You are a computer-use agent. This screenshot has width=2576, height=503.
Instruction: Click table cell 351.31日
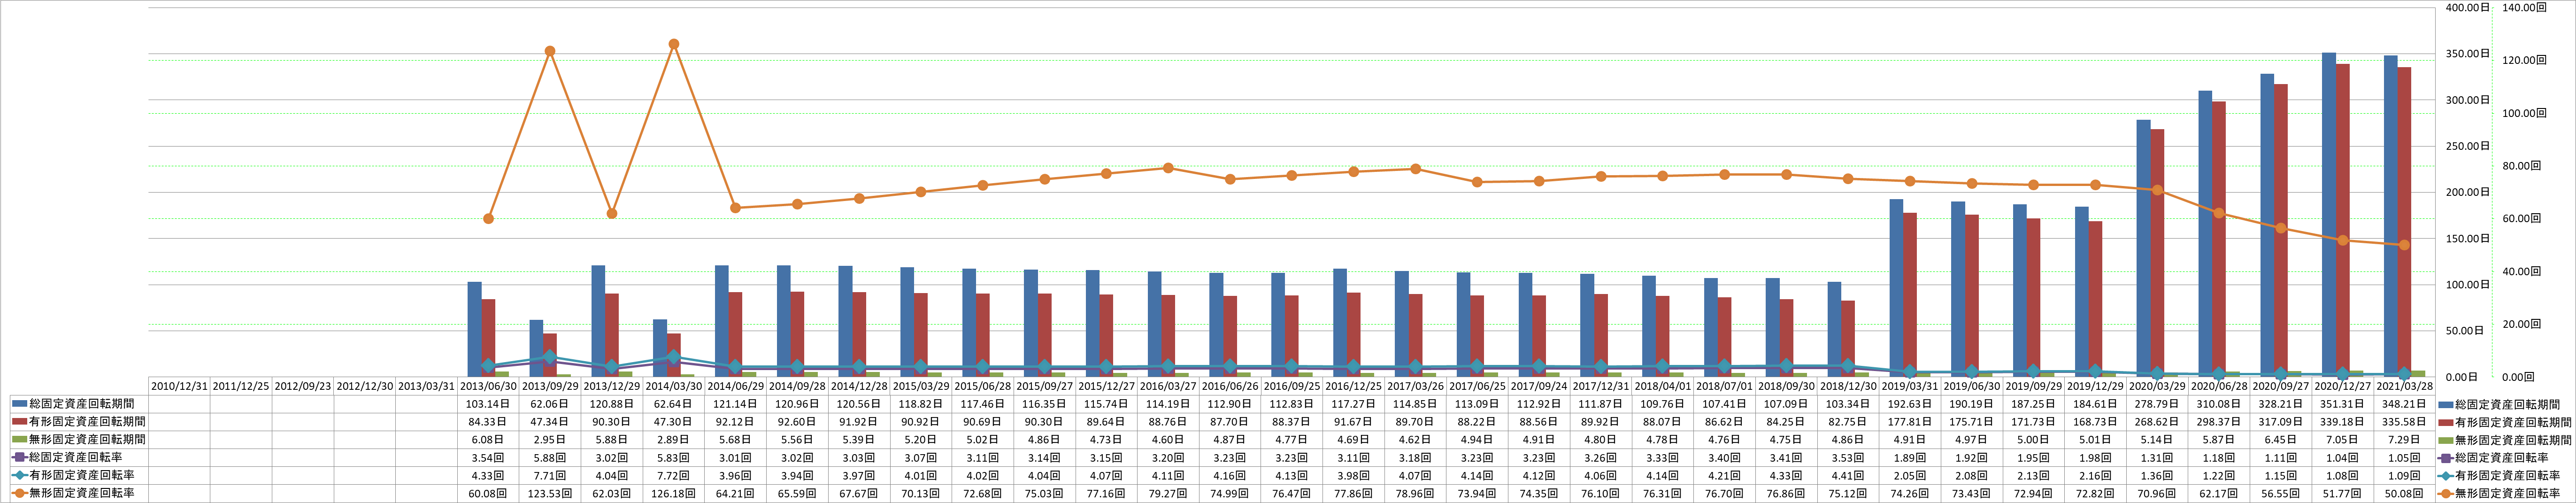pyautogui.click(x=2342, y=404)
